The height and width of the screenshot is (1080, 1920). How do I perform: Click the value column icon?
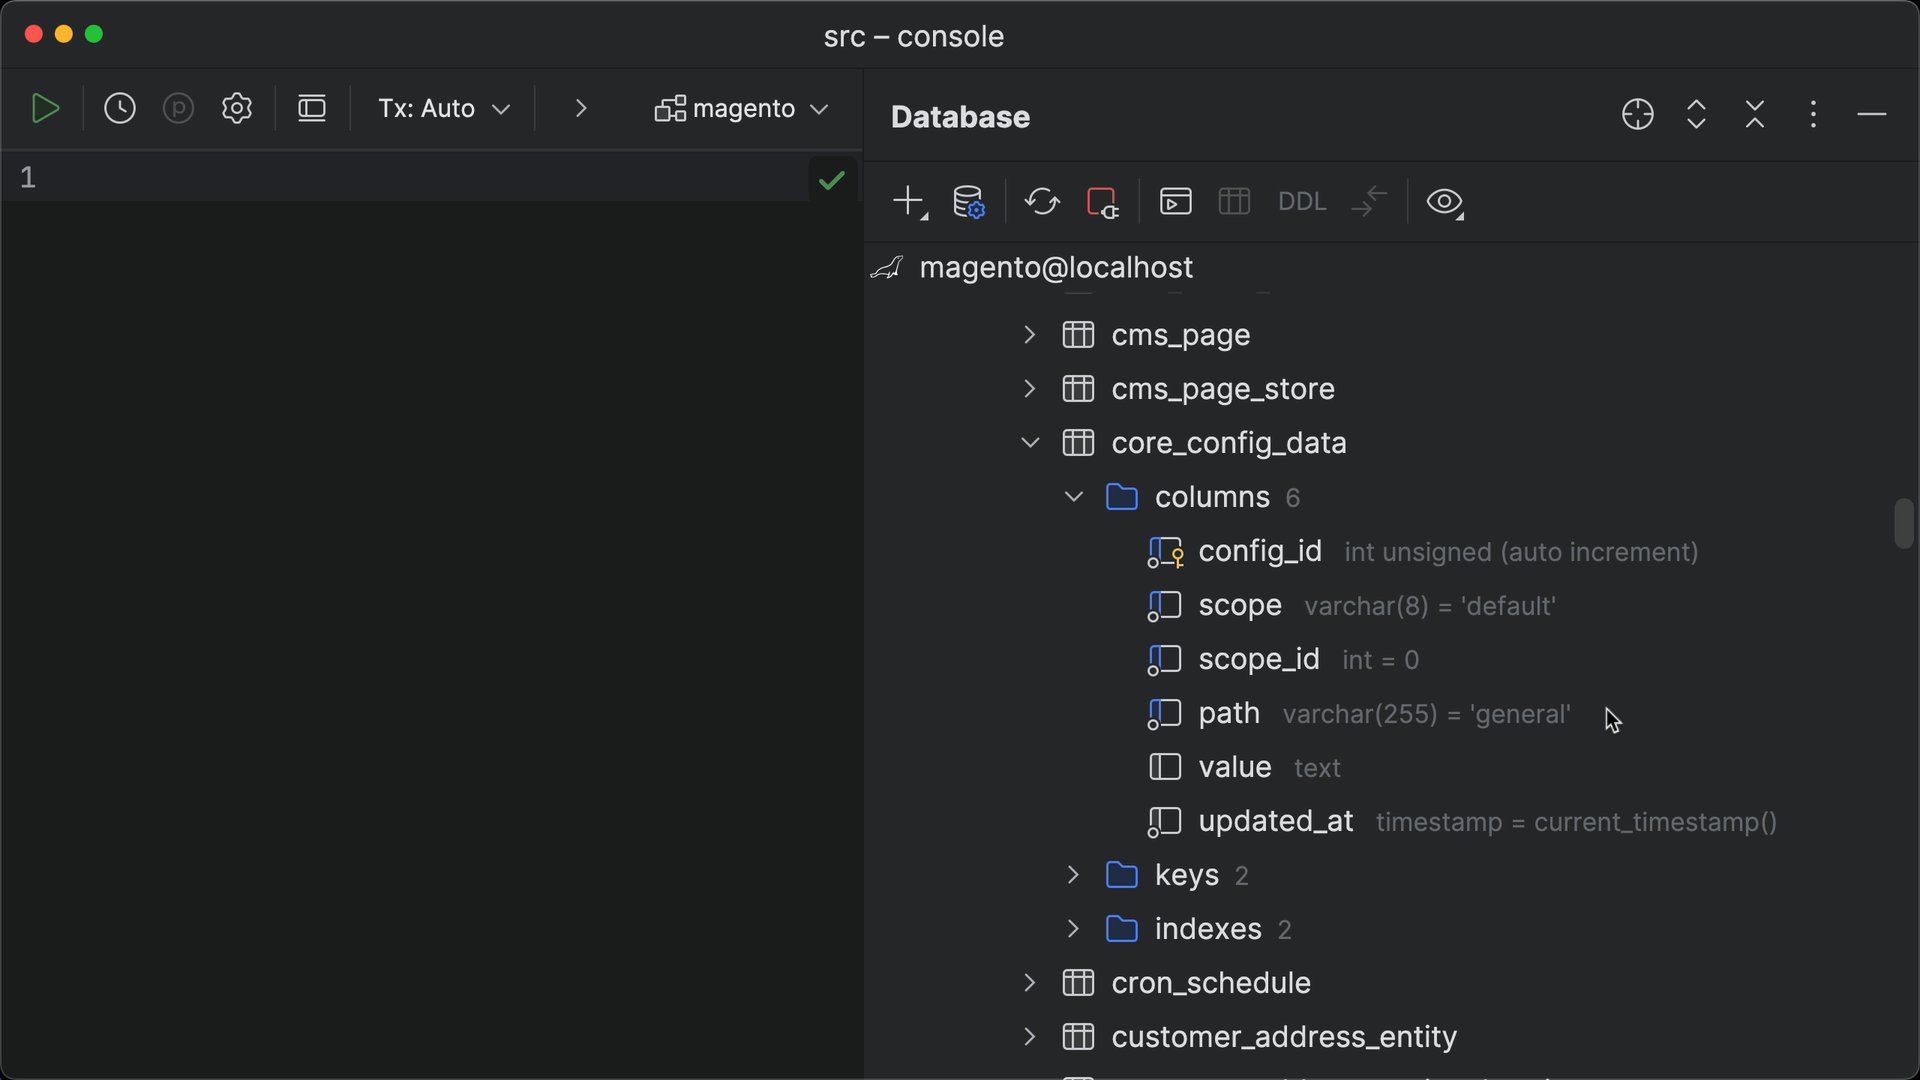pos(1165,767)
